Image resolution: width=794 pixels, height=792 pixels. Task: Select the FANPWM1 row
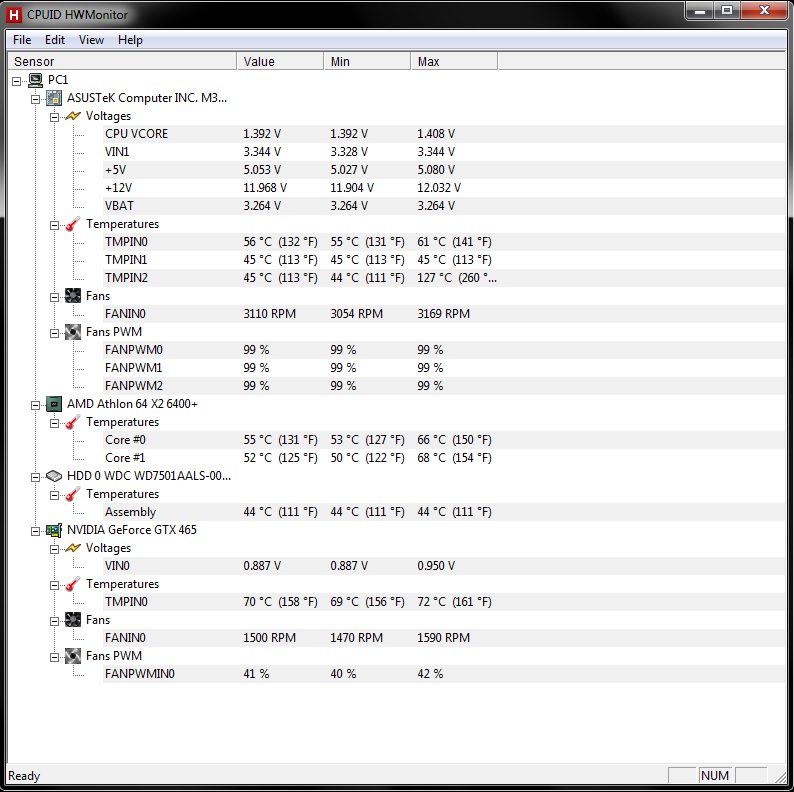coord(444,368)
